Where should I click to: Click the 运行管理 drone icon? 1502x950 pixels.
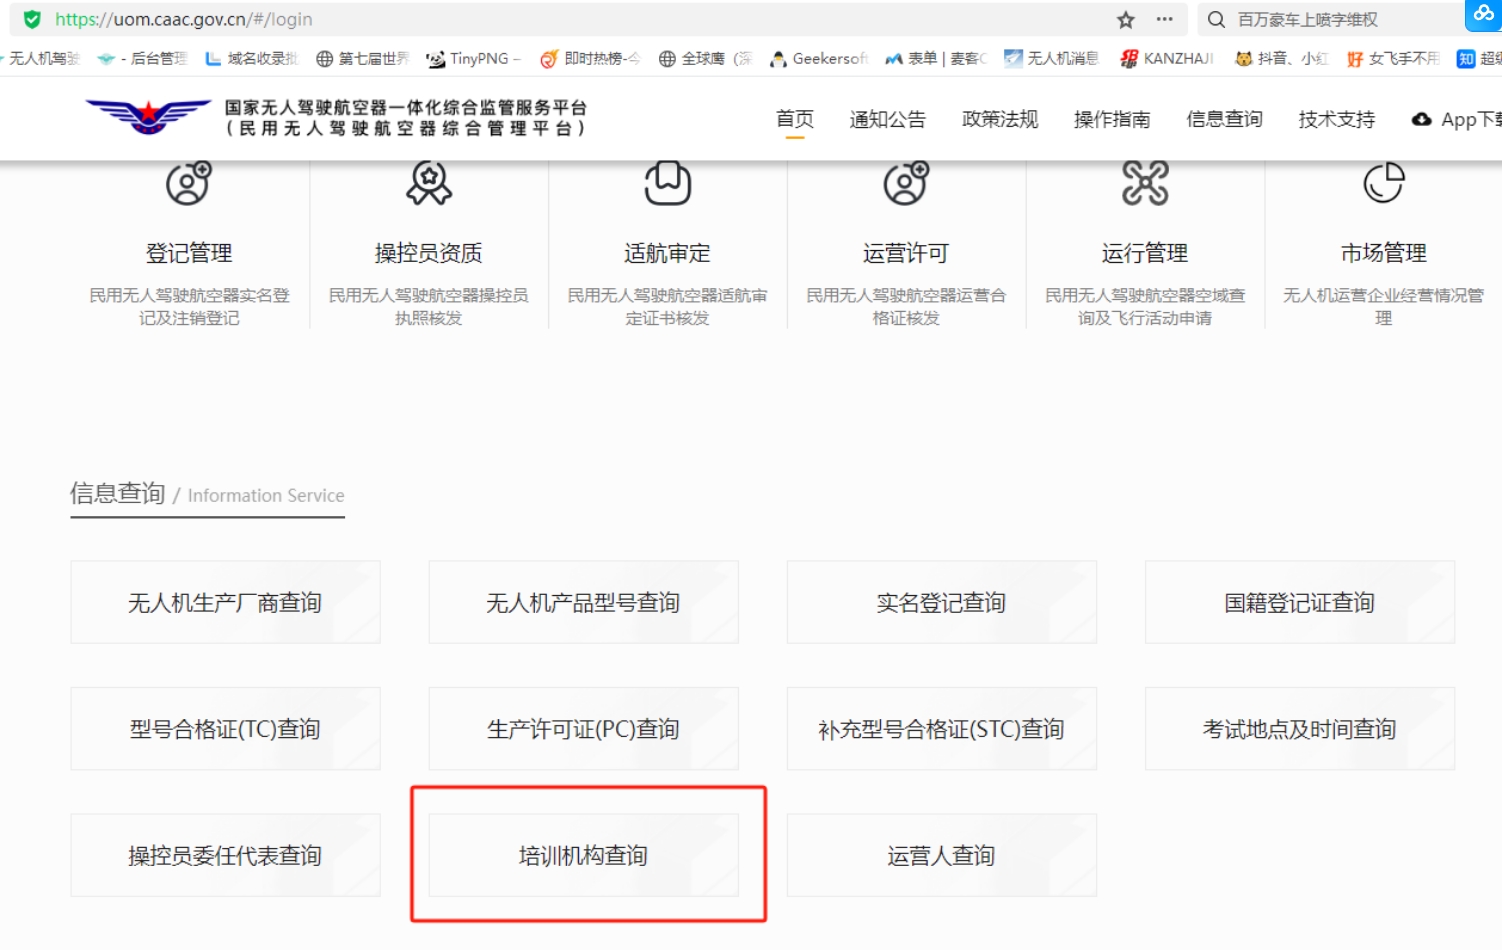[x=1145, y=184]
